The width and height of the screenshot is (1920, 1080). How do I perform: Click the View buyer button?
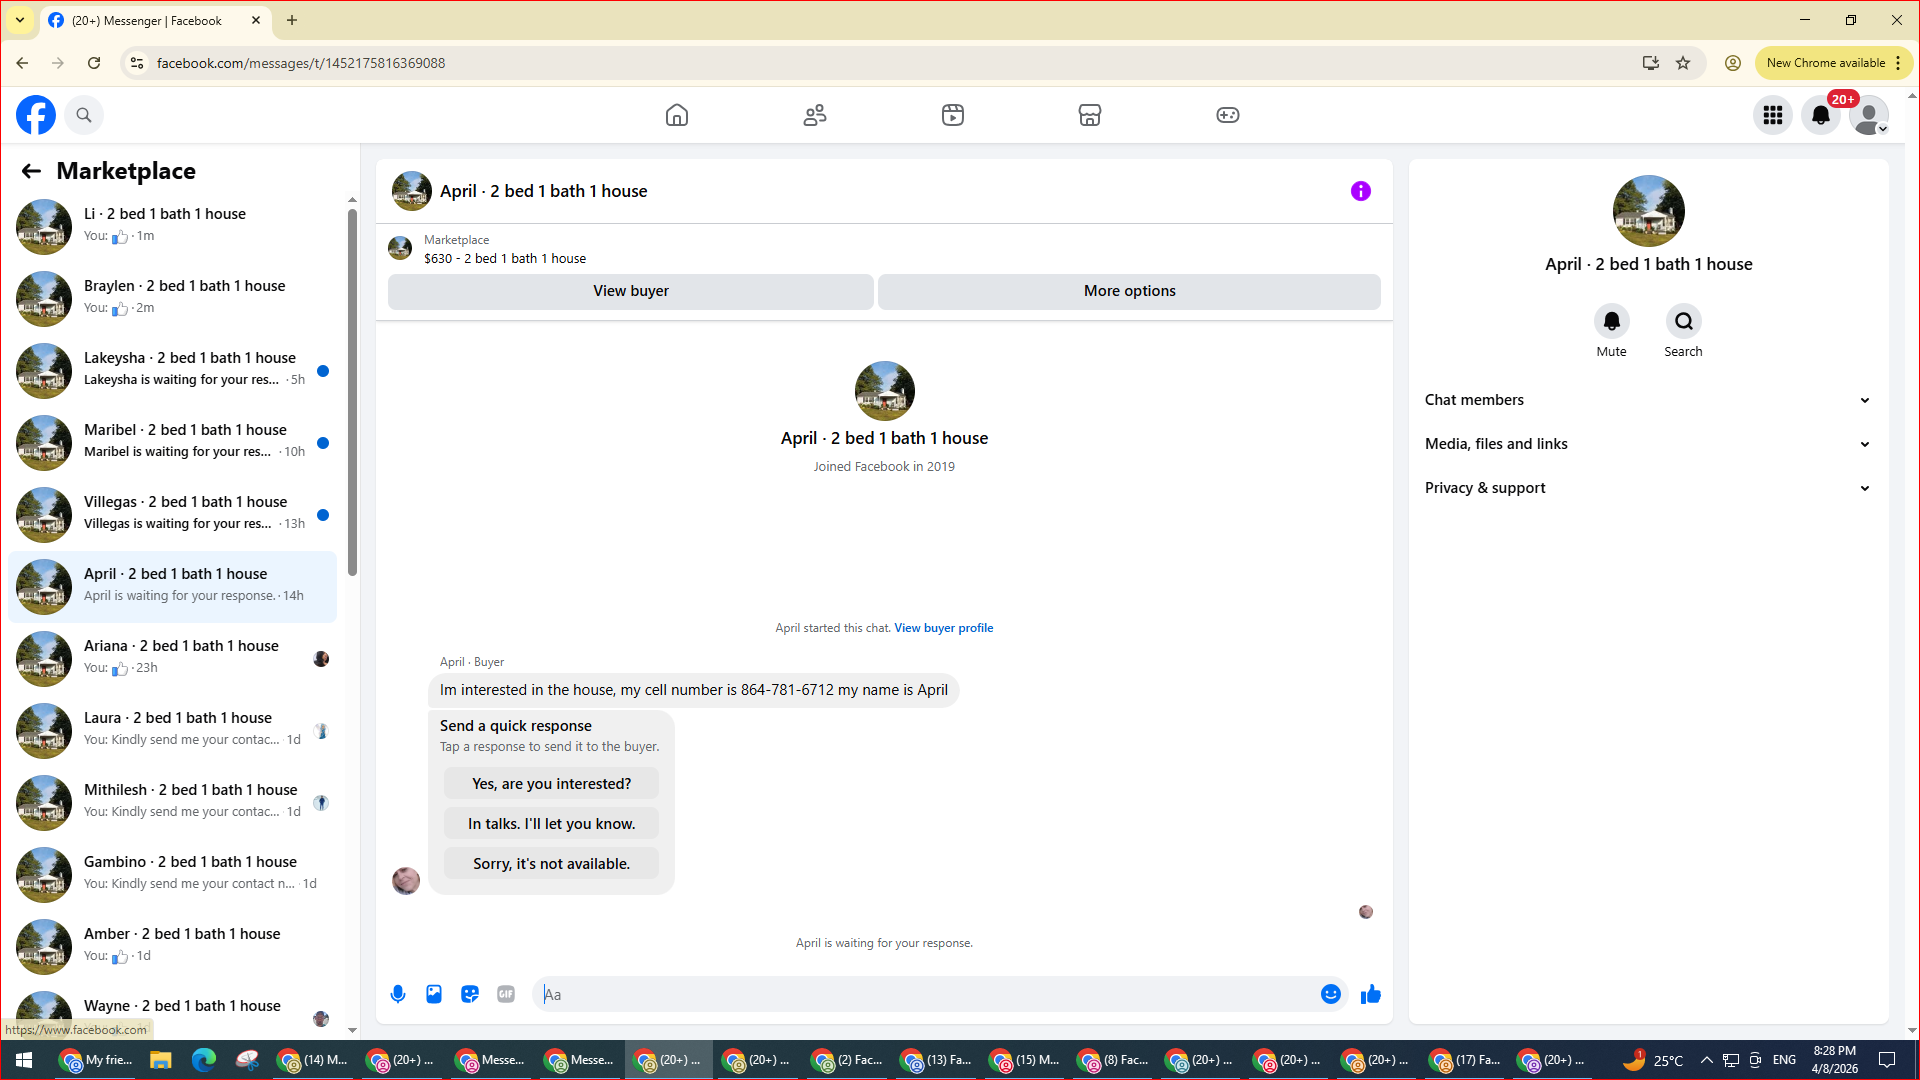pyautogui.click(x=630, y=291)
